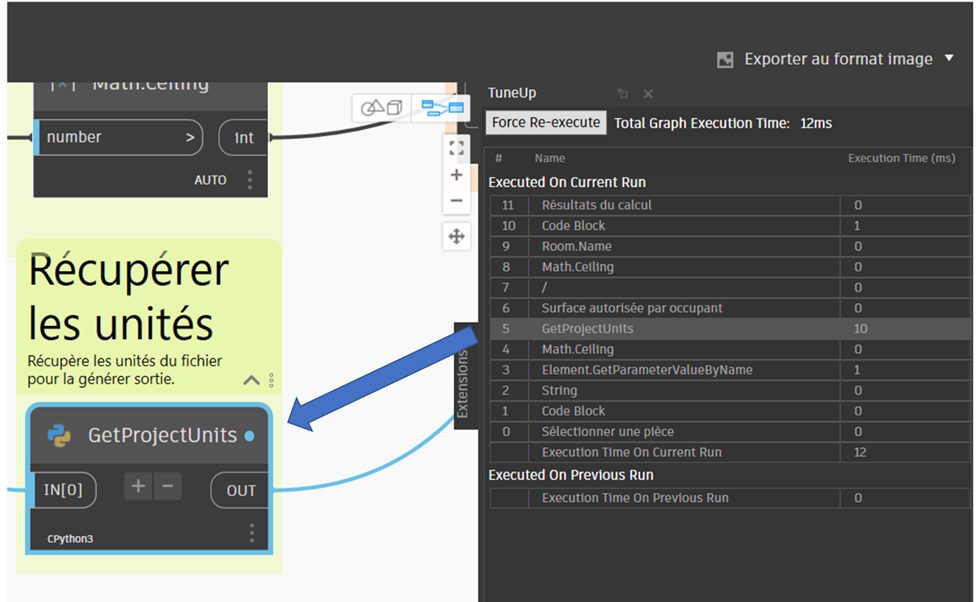Image resolution: width=980 pixels, height=602 pixels.
Task: Click the Zoom to fit icon
Action: click(x=456, y=148)
